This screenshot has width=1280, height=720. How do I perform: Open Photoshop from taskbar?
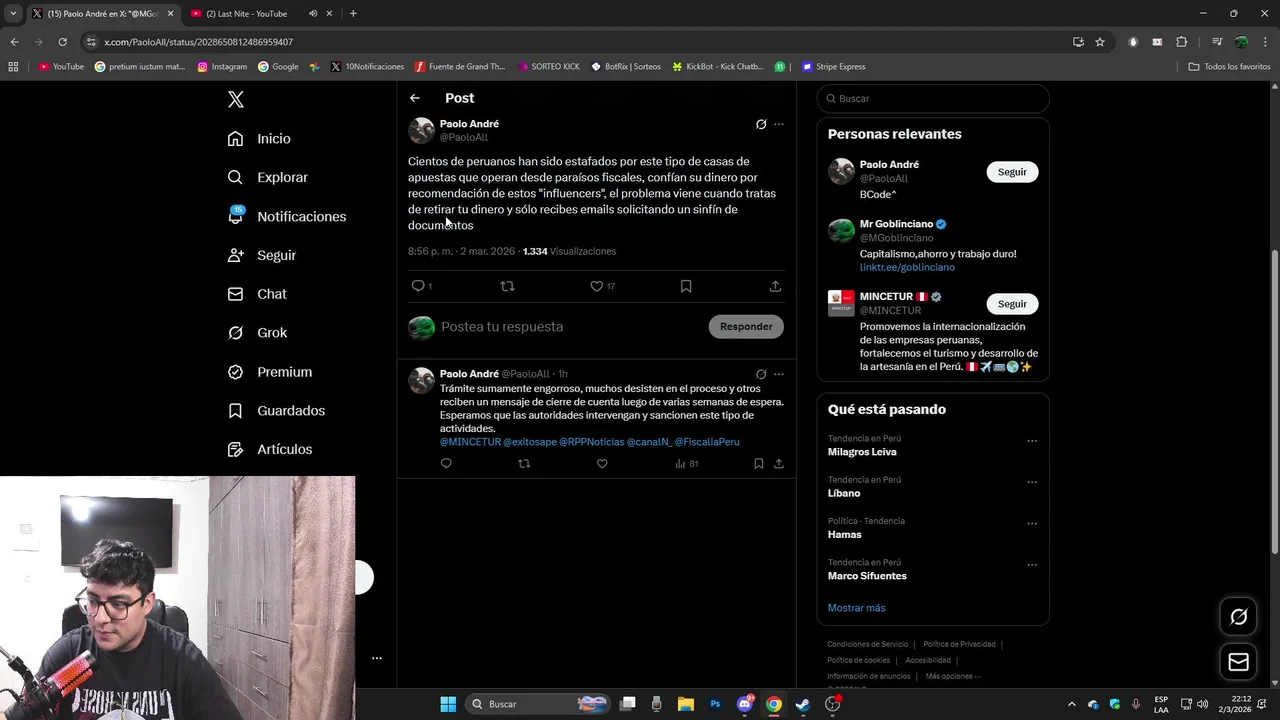tap(715, 704)
